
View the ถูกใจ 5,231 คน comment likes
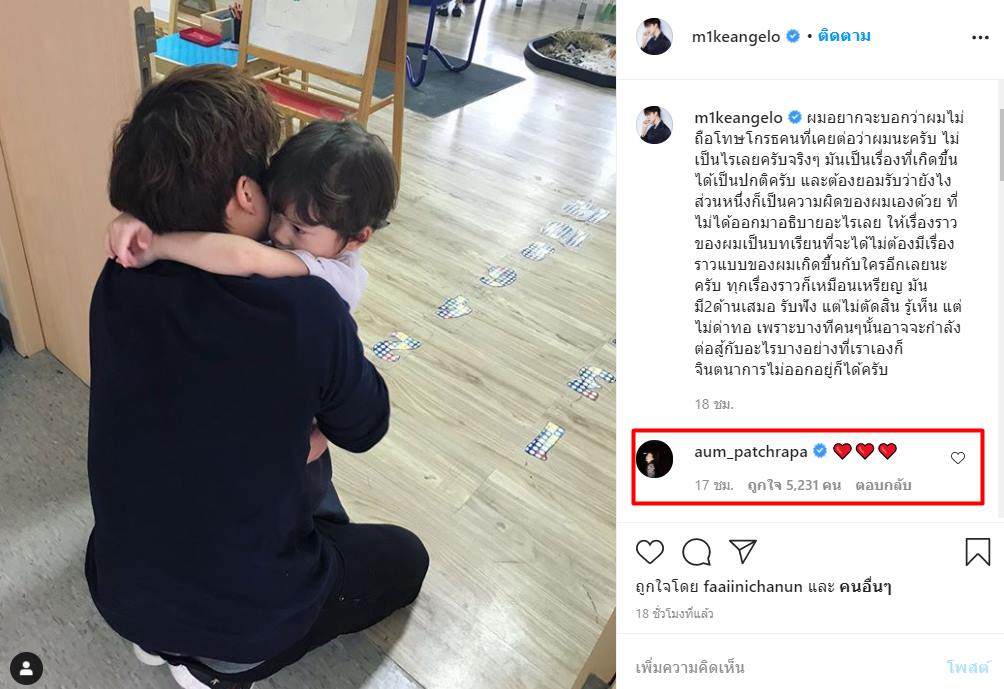tap(794, 485)
